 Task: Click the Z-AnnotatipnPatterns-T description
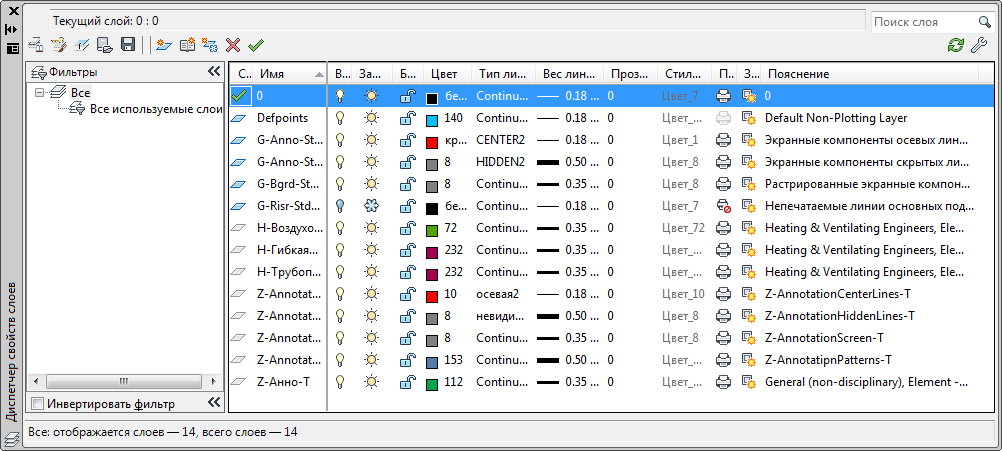828,360
